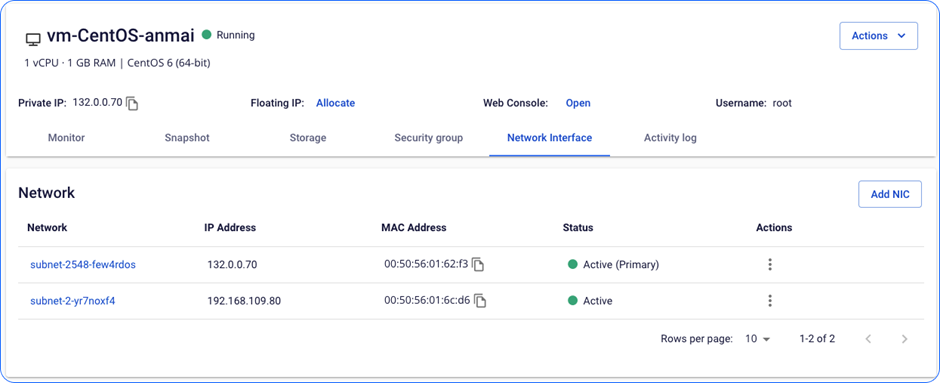Viewport: 940px width, 383px height.
Task: Click the IP Address column header
Action: click(230, 228)
